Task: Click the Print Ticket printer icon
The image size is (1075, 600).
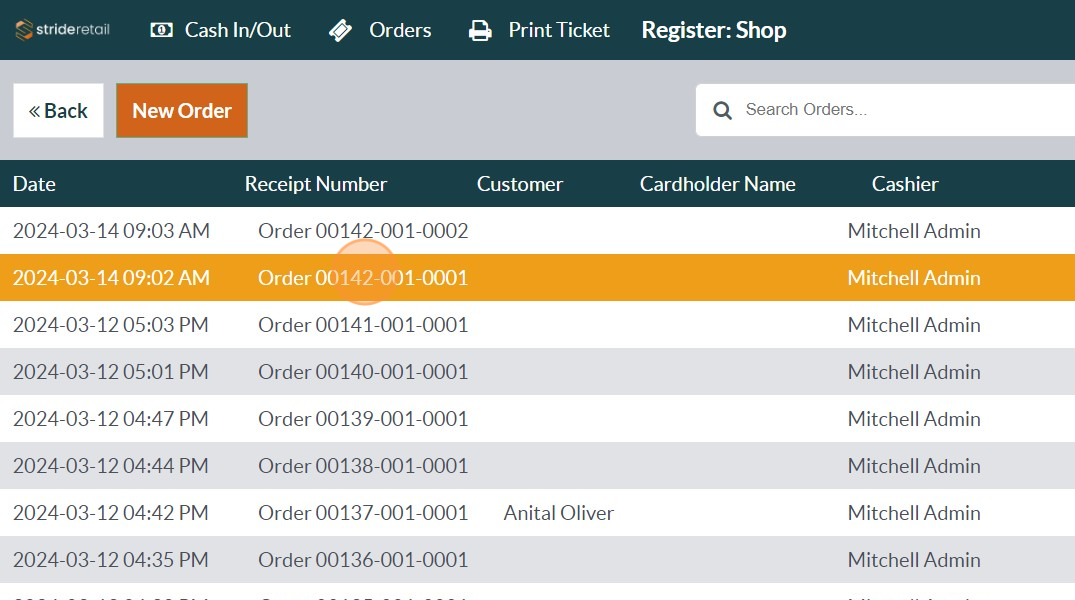Action: (x=480, y=30)
